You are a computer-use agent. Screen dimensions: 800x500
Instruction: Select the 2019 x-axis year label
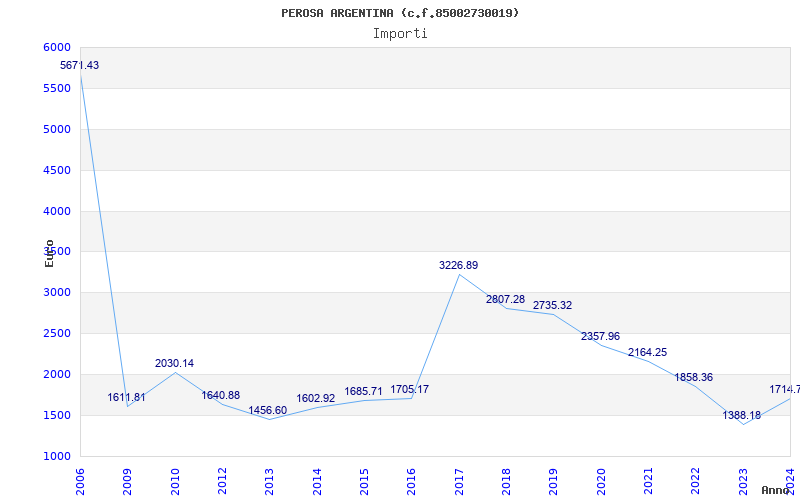point(554,481)
